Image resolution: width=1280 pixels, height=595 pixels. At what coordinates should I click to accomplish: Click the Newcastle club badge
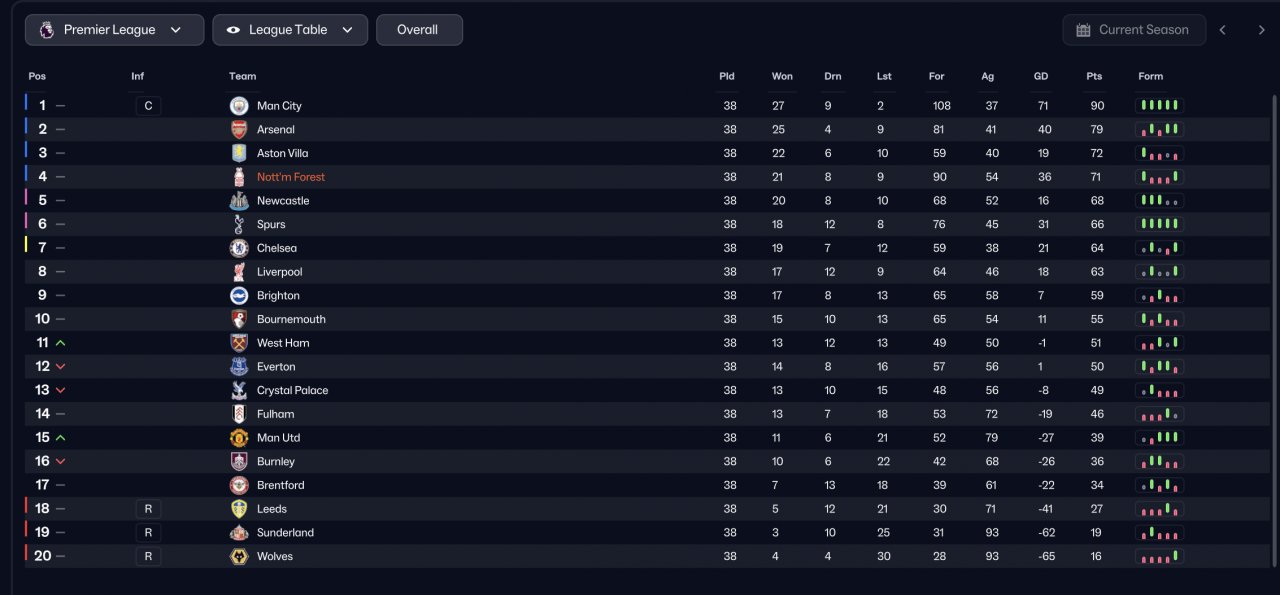[238, 201]
